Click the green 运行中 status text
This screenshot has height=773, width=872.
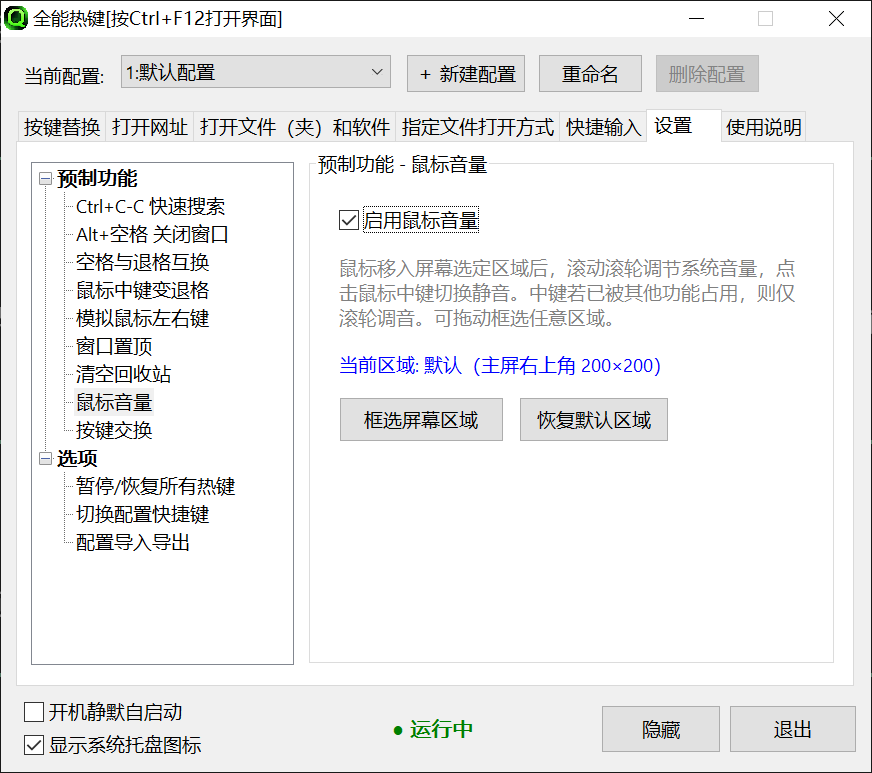click(x=442, y=729)
